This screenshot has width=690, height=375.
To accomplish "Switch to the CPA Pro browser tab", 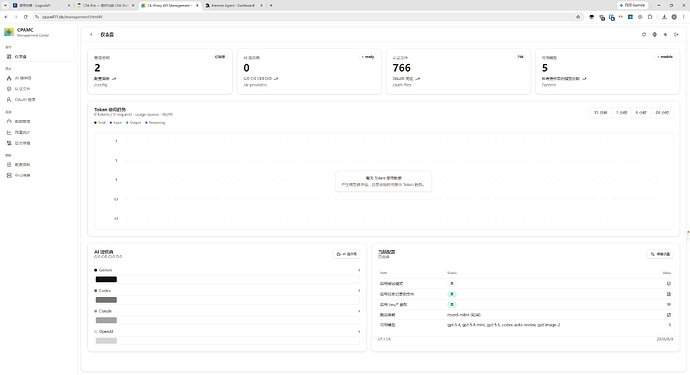I will tap(105, 5).
